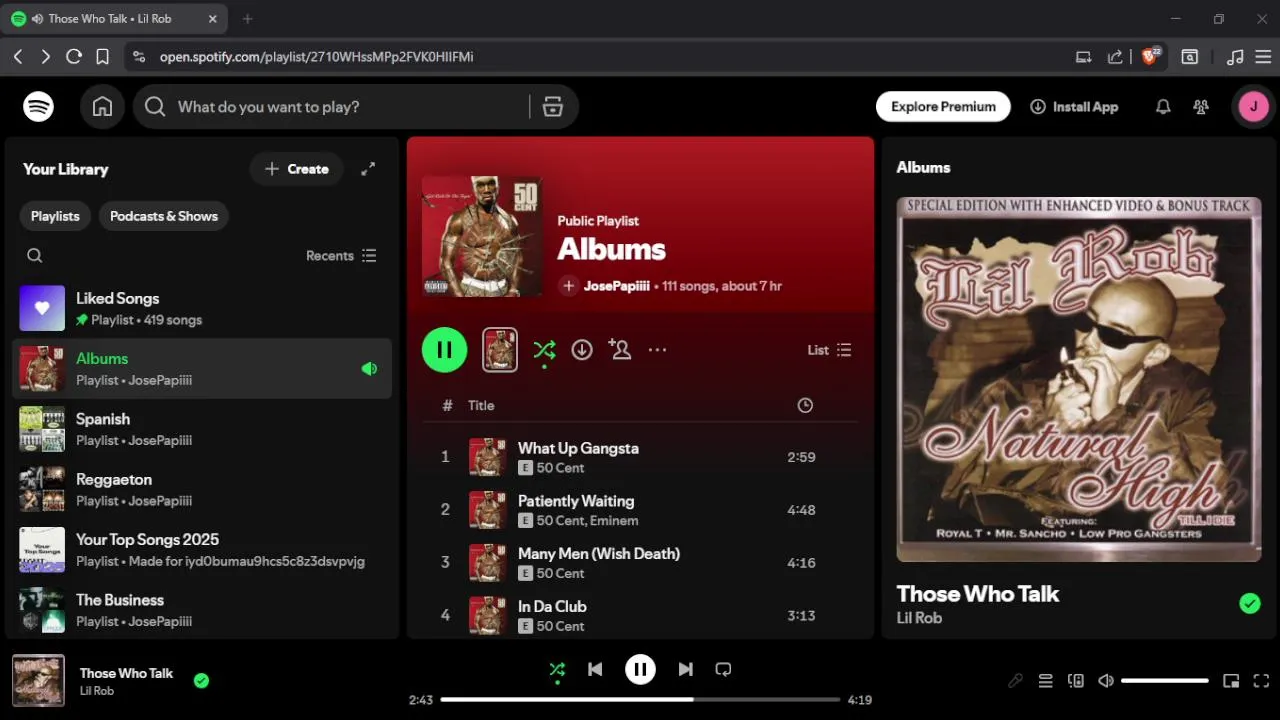The height and width of the screenshot is (720, 1280).
Task: Open the Lil Rob link in the bottom player bar
Action: 97,691
